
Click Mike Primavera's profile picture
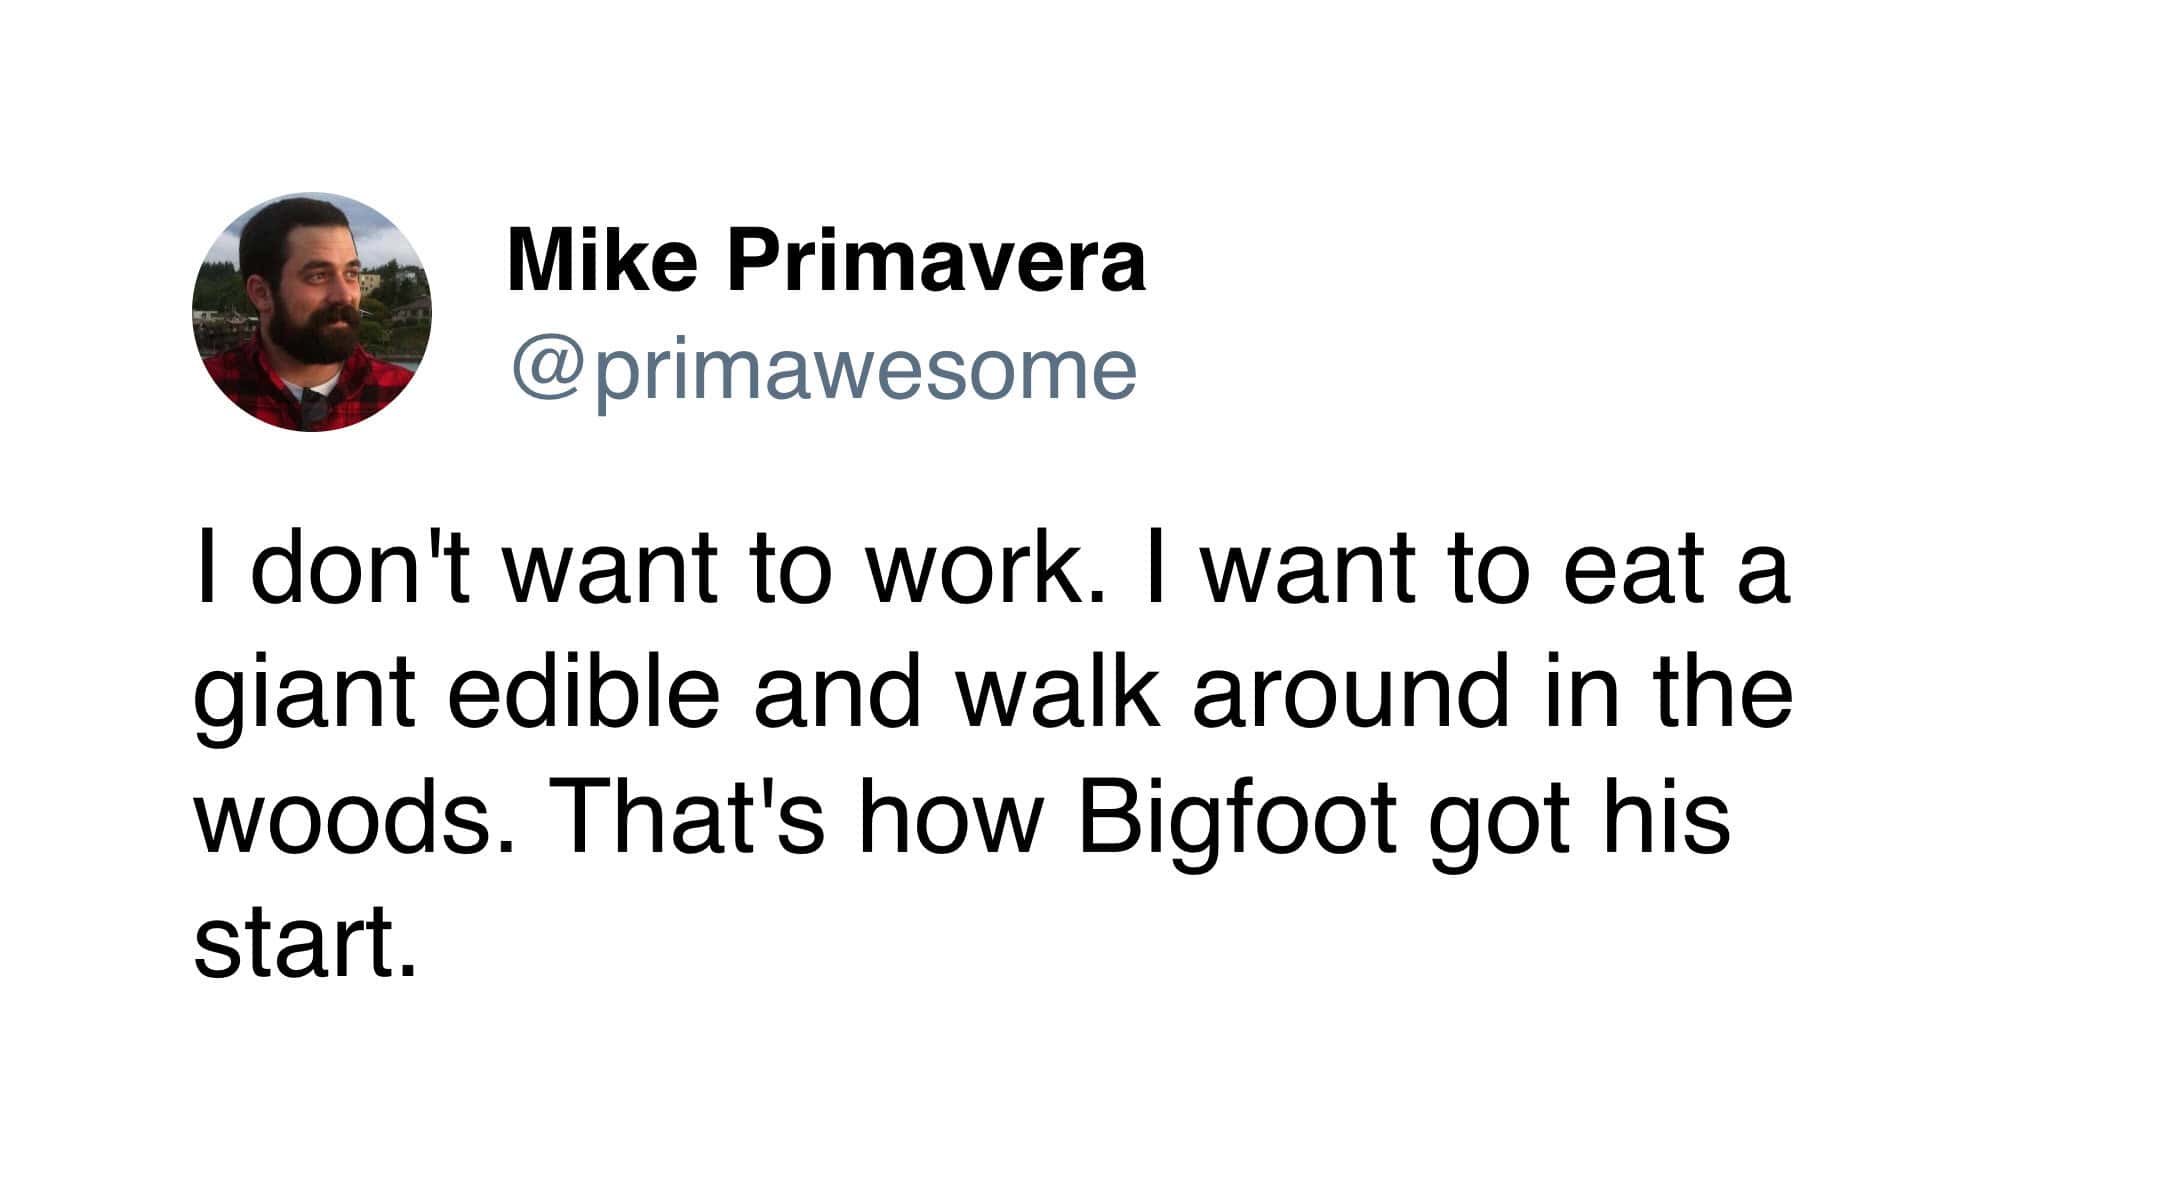(x=312, y=312)
